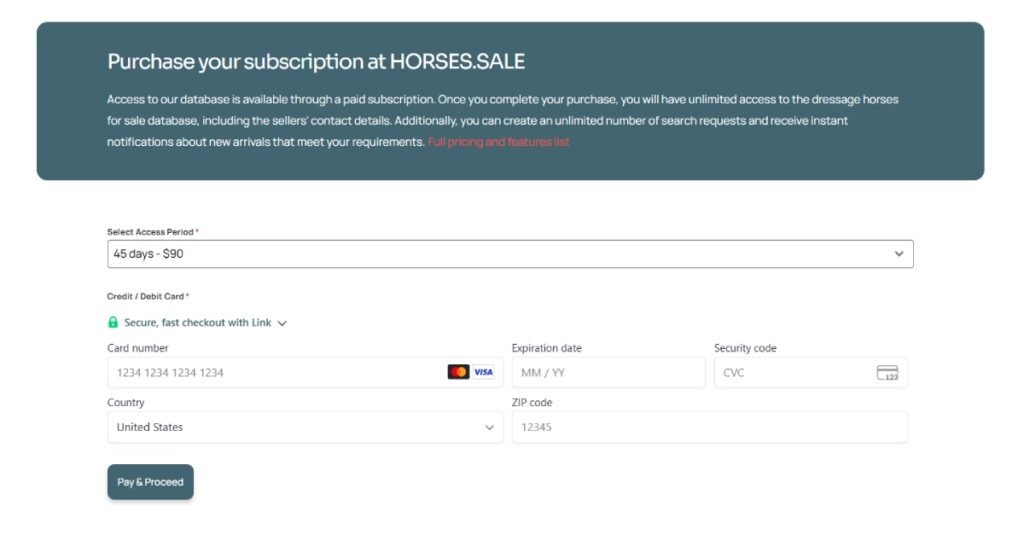The height and width of the screenshot is (535, 1024).
Task: Select the CVC security code field
Action: (x=795, y=373)
